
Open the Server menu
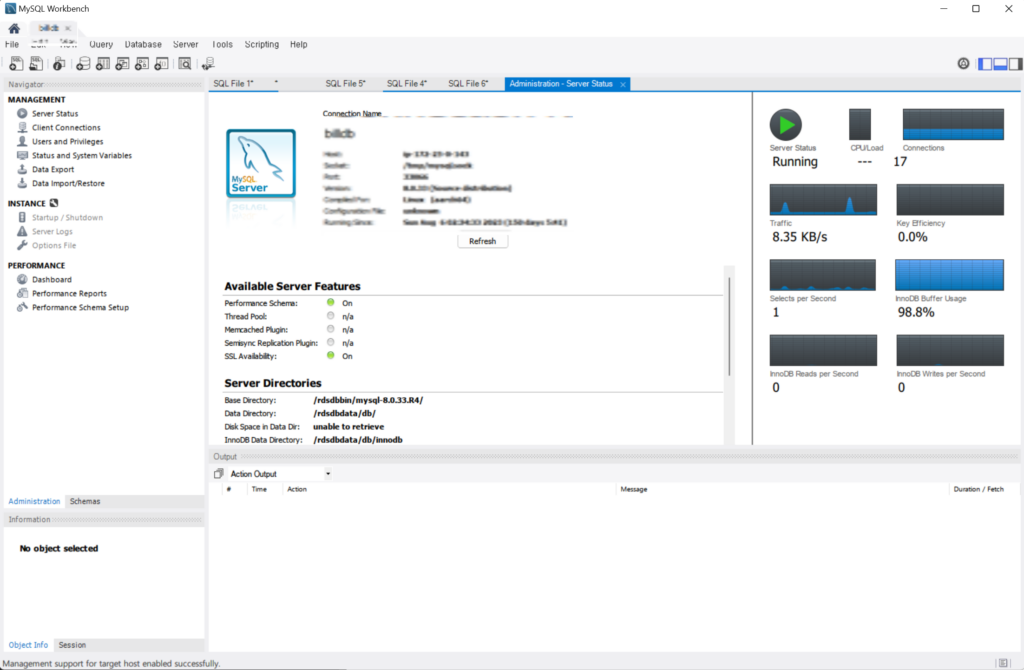(185, 44)
